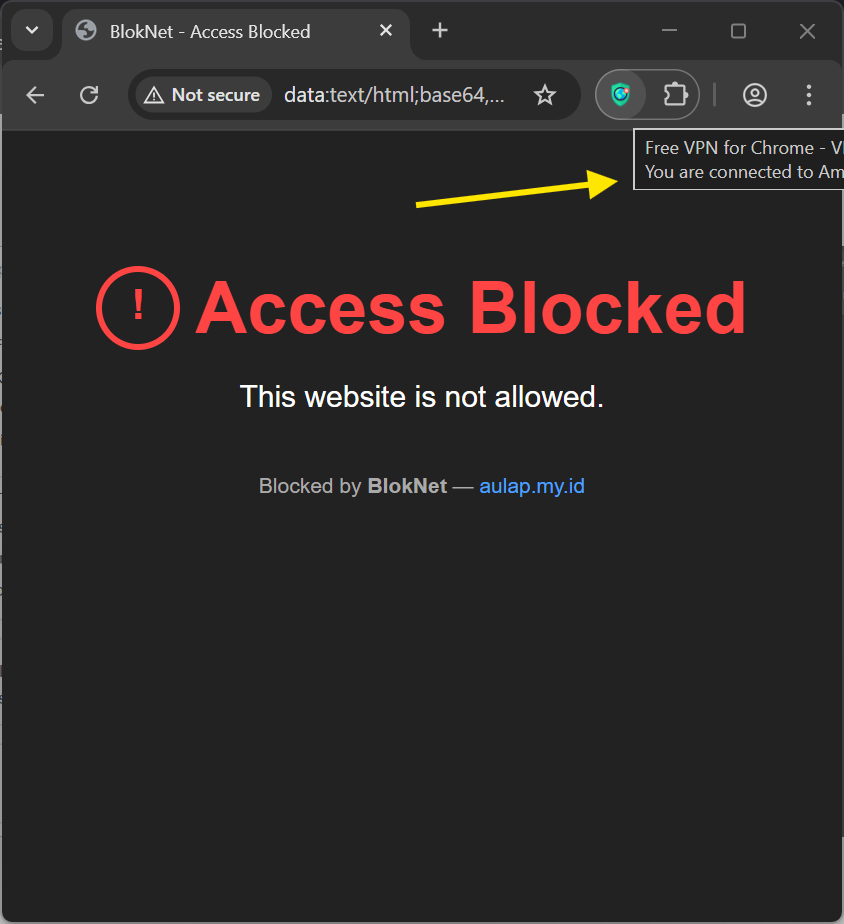Screen dimensions: 844x924
Task: Open the Extensions puzzle menu
Action: tap(675, 95)
